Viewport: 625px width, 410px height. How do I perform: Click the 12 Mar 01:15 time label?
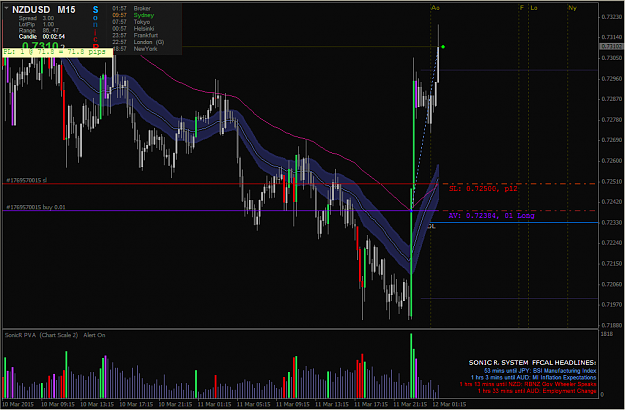(x=449, y=404)
